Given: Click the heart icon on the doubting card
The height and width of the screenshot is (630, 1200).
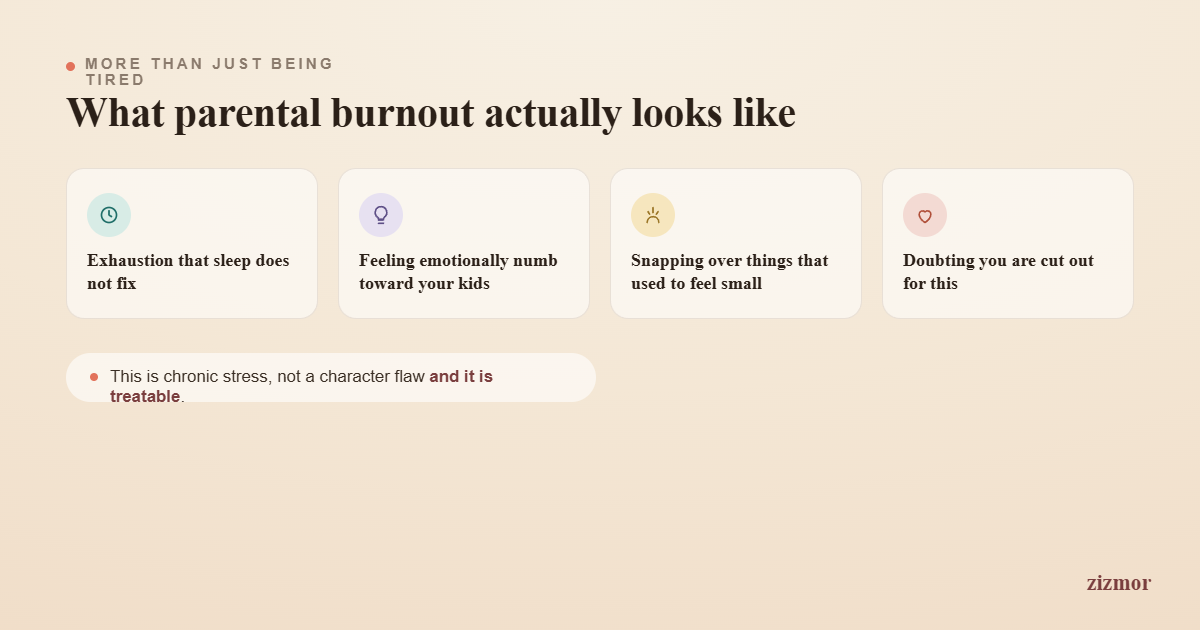Looking at the screenshot, I should click(x=925, y=215).
